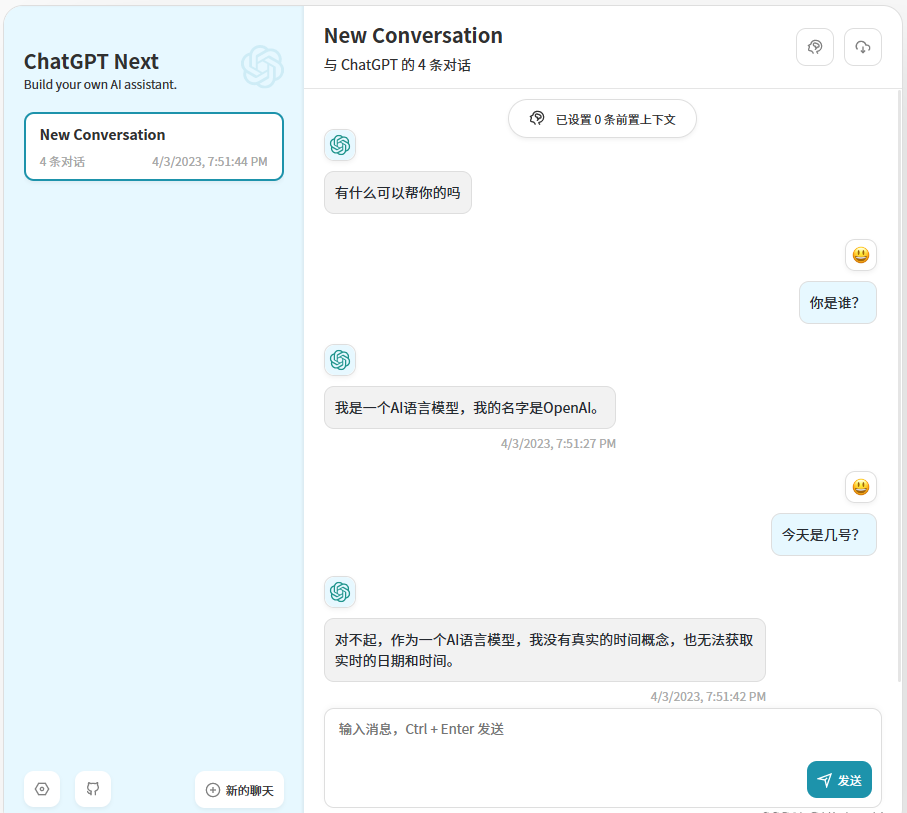
Task: Open the 已设置 0 条前置上下文 context bar
Action: [x=602, y=118]
